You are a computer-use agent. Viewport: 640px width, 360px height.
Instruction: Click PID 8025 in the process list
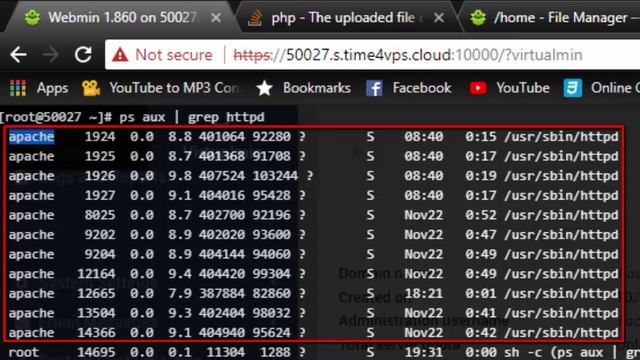click(100, 215)
